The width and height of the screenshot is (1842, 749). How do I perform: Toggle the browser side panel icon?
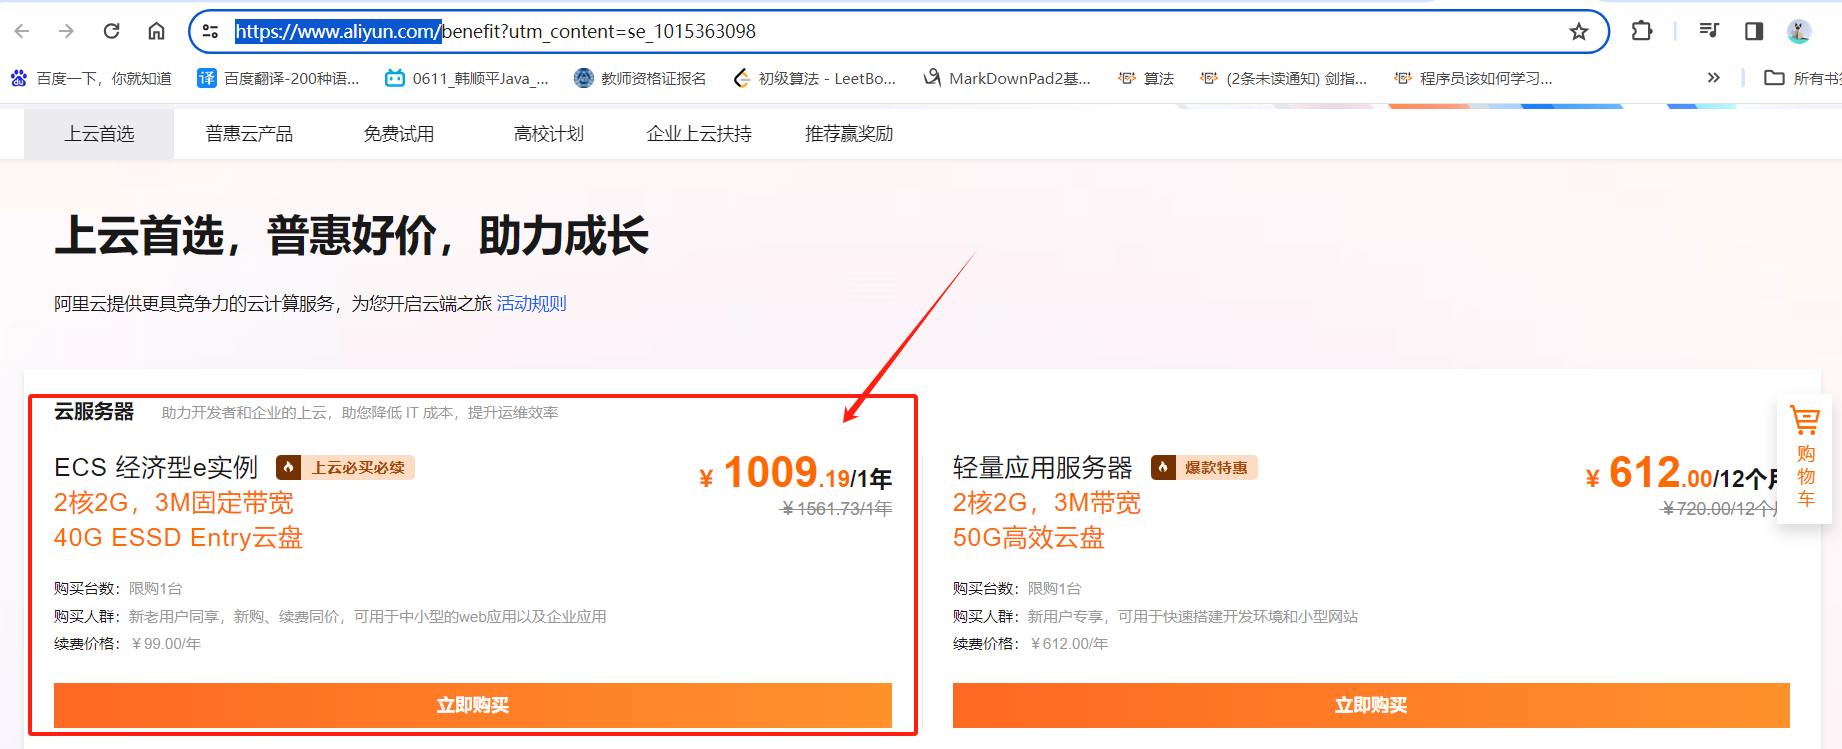(1753, 31)
